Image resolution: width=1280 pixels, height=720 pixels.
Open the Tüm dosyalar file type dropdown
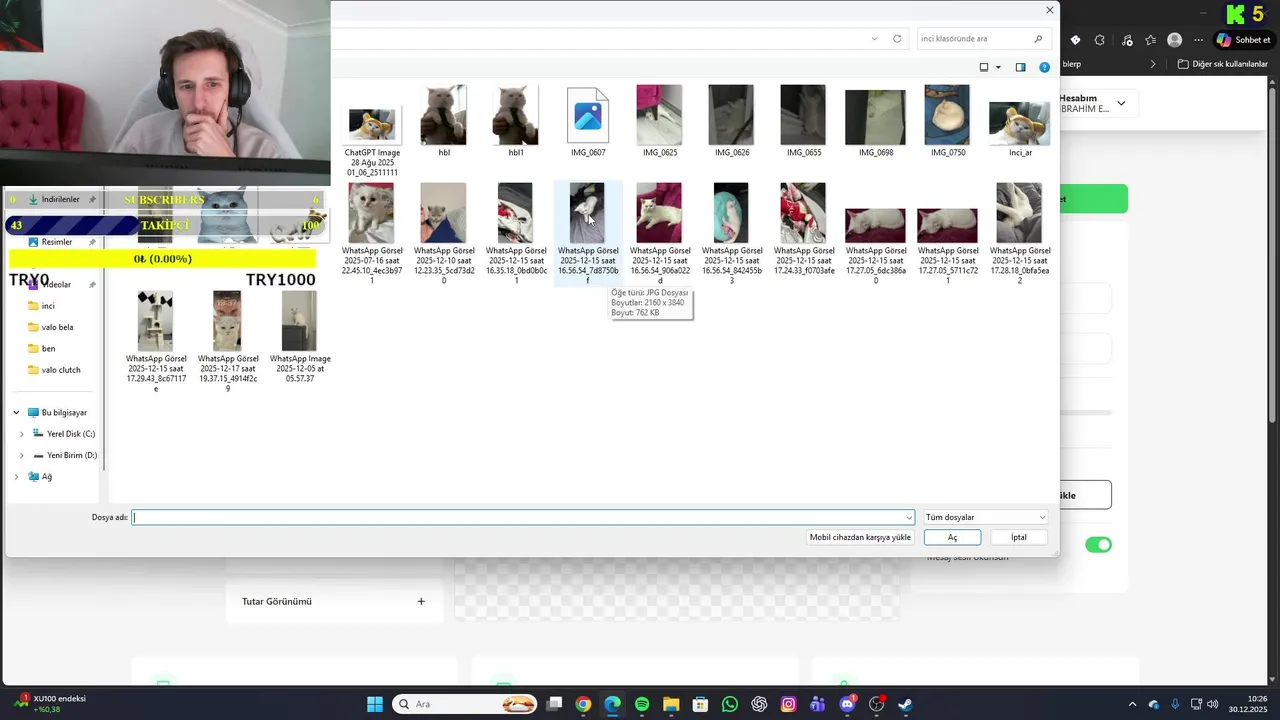click(x=985, y=518)
